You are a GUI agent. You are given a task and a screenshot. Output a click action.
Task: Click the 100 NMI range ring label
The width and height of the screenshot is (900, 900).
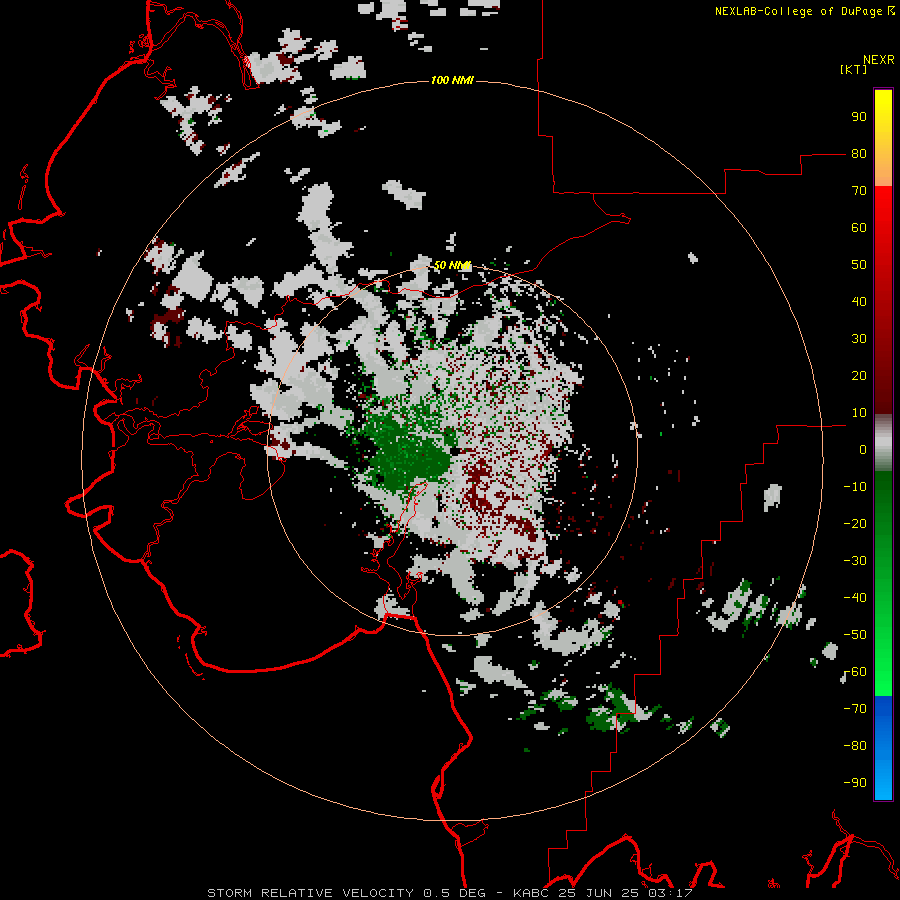click(x=452, y=80)
